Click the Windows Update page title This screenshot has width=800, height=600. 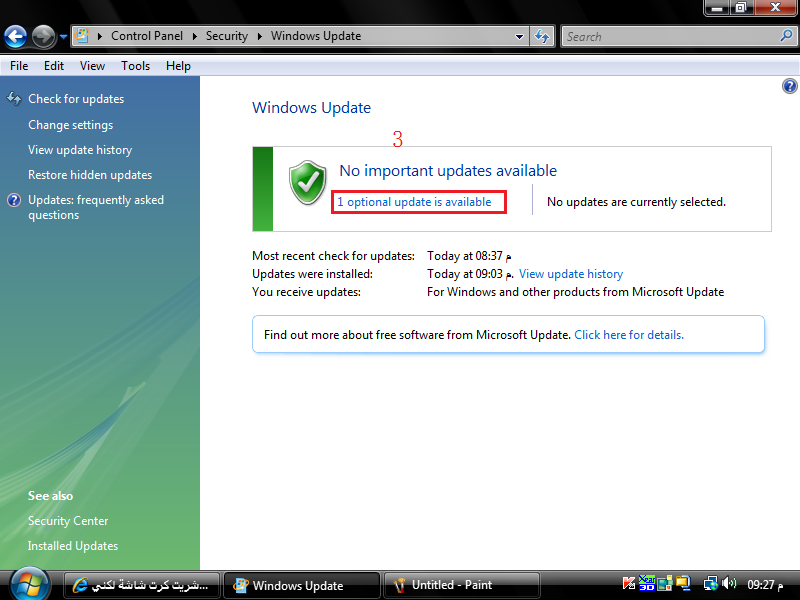coord(311,108)
